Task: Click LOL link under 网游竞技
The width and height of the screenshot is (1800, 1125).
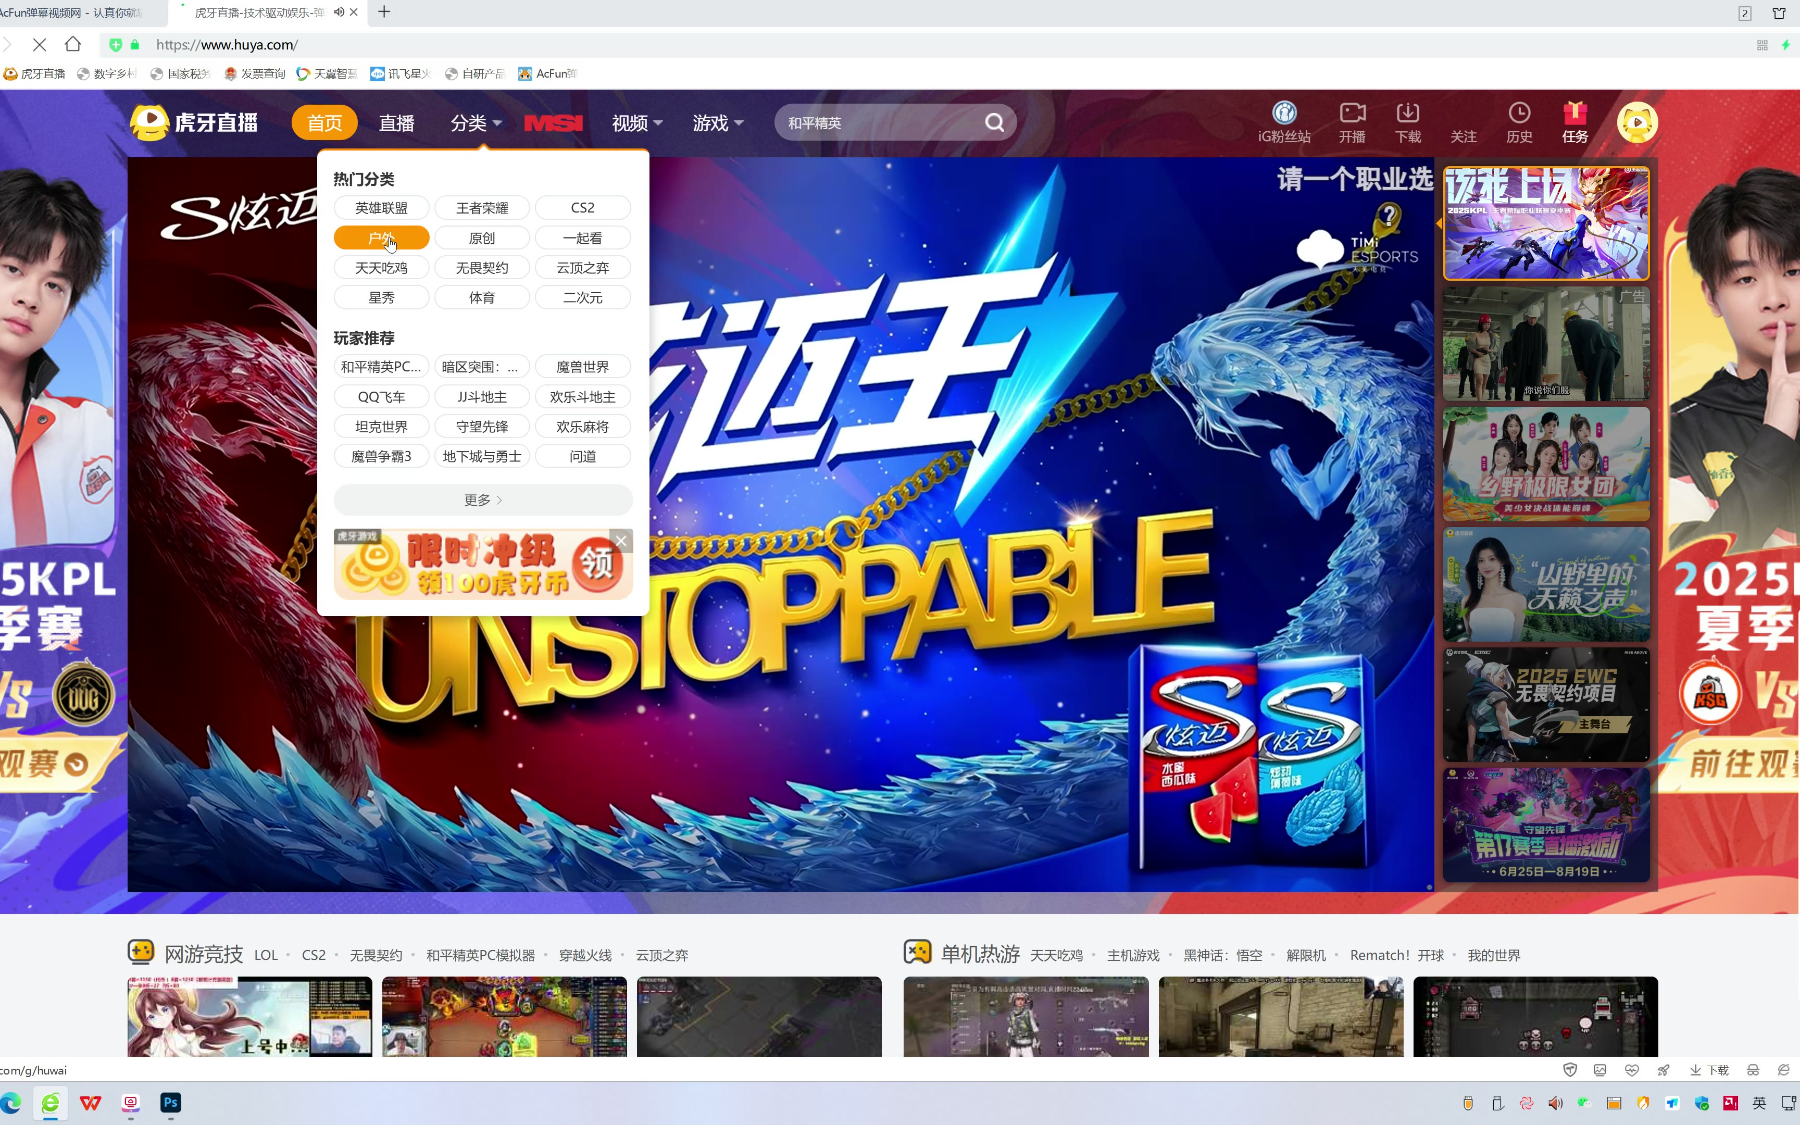Action: pos(266,955)
